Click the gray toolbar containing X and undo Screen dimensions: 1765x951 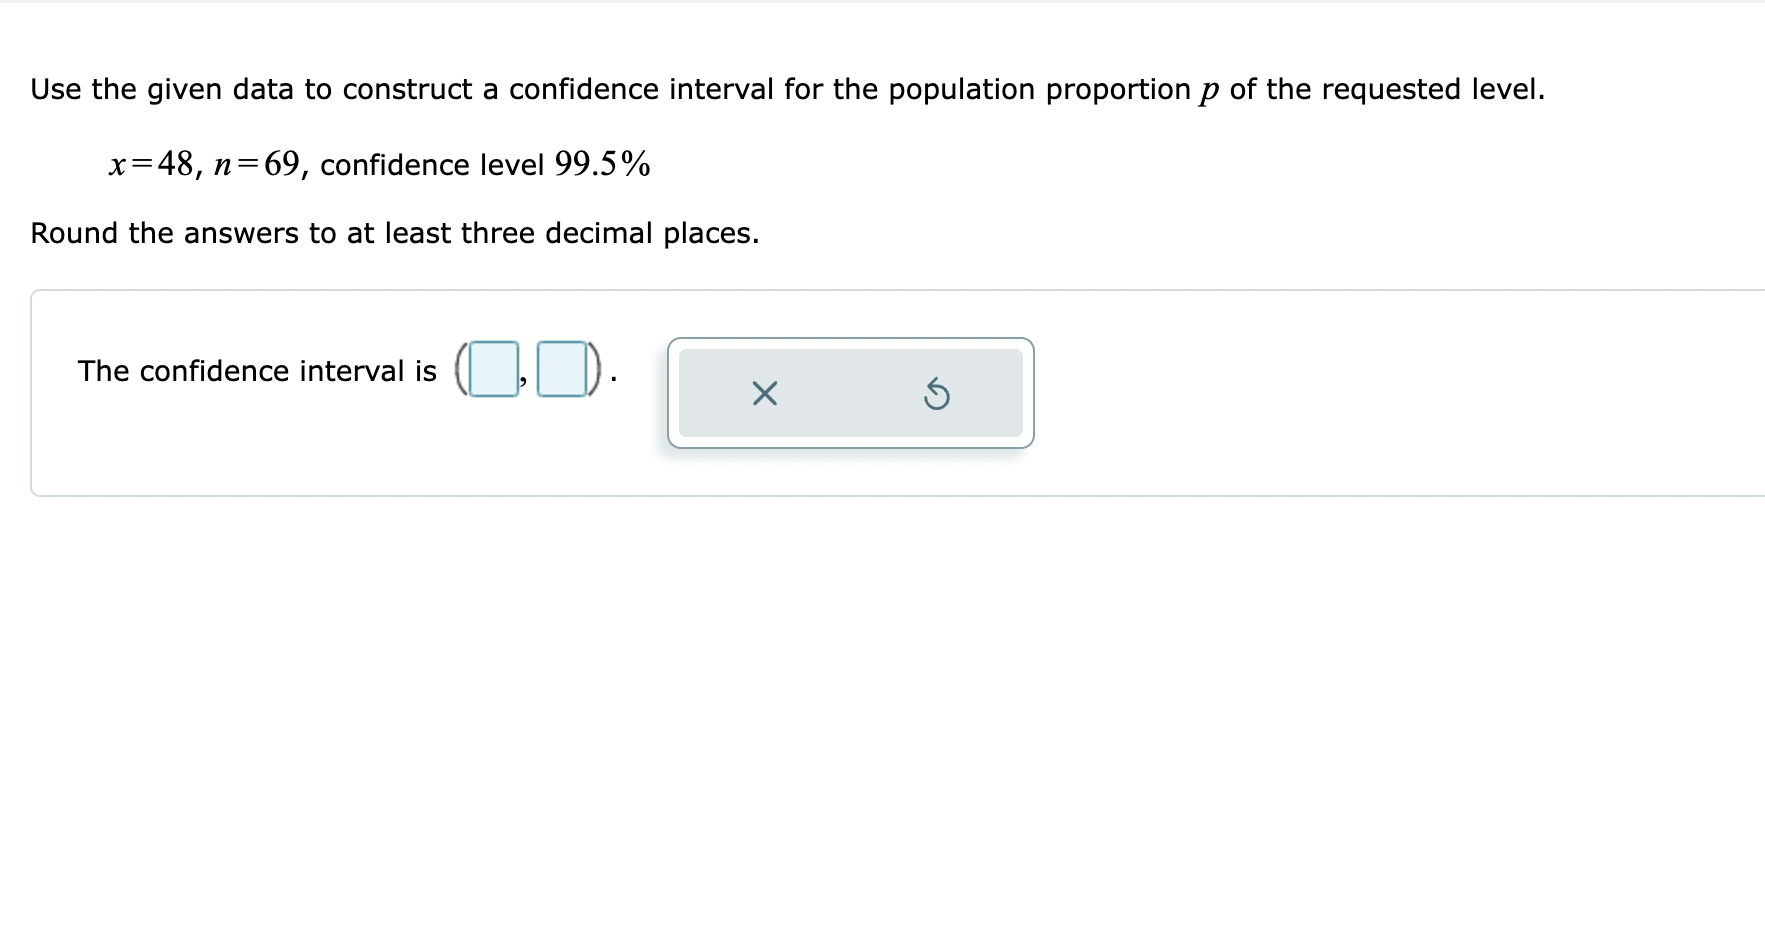[850, 394]
